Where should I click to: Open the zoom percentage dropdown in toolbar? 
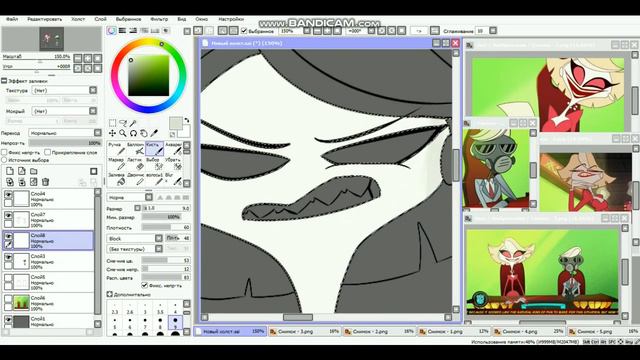tap(307, 31)
